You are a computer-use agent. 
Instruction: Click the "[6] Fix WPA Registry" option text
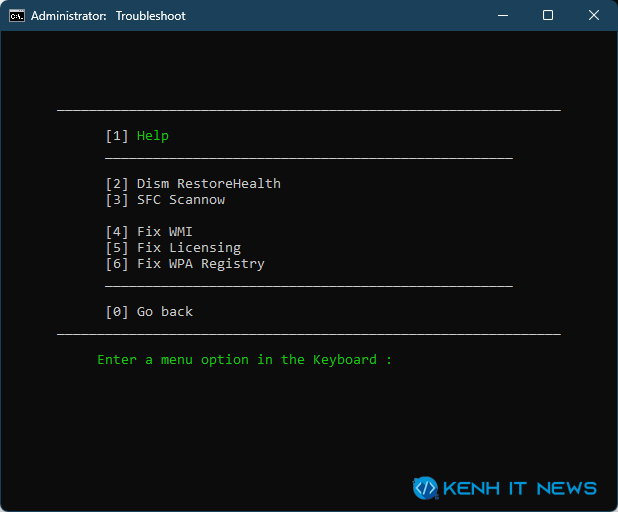[185, 264]
